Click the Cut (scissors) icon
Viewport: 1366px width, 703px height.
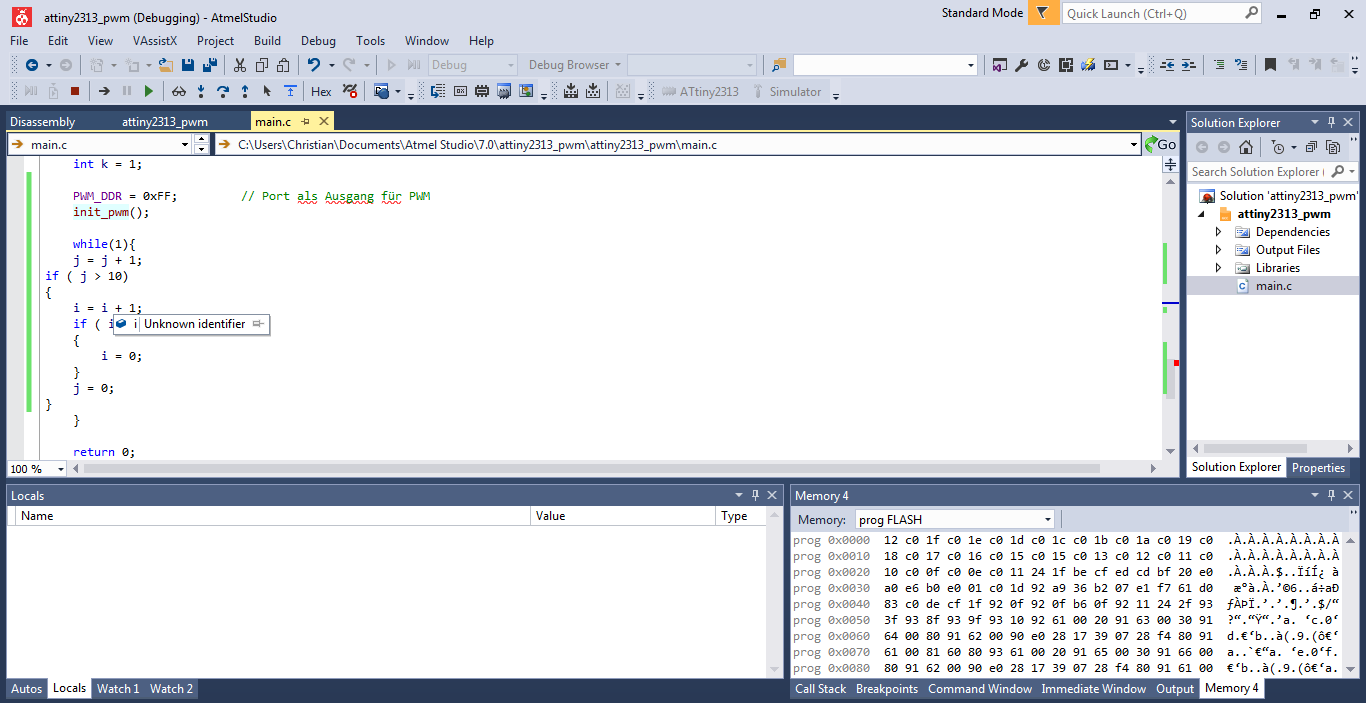[240, 65]
